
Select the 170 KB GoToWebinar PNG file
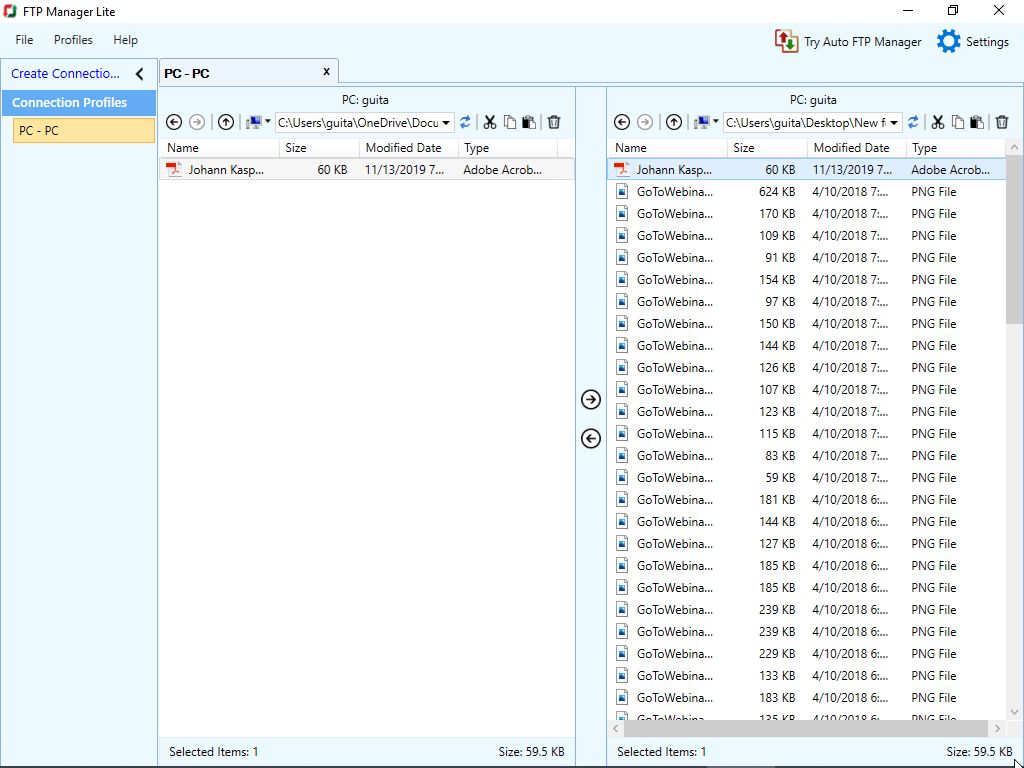pyautogui.click(x=807, y=214)
